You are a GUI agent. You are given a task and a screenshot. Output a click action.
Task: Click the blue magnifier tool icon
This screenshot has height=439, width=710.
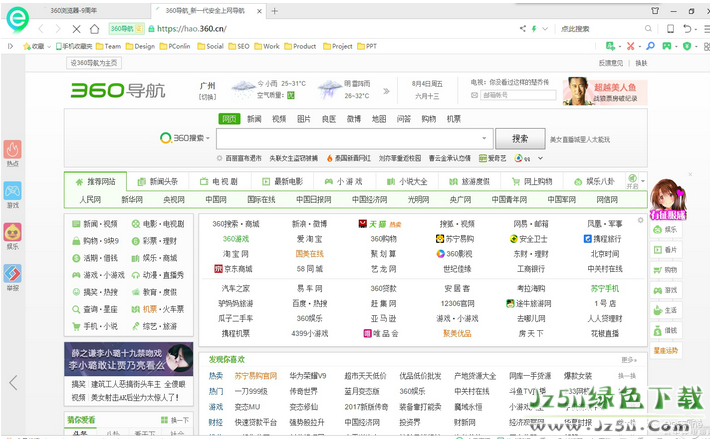click(650, 46)
